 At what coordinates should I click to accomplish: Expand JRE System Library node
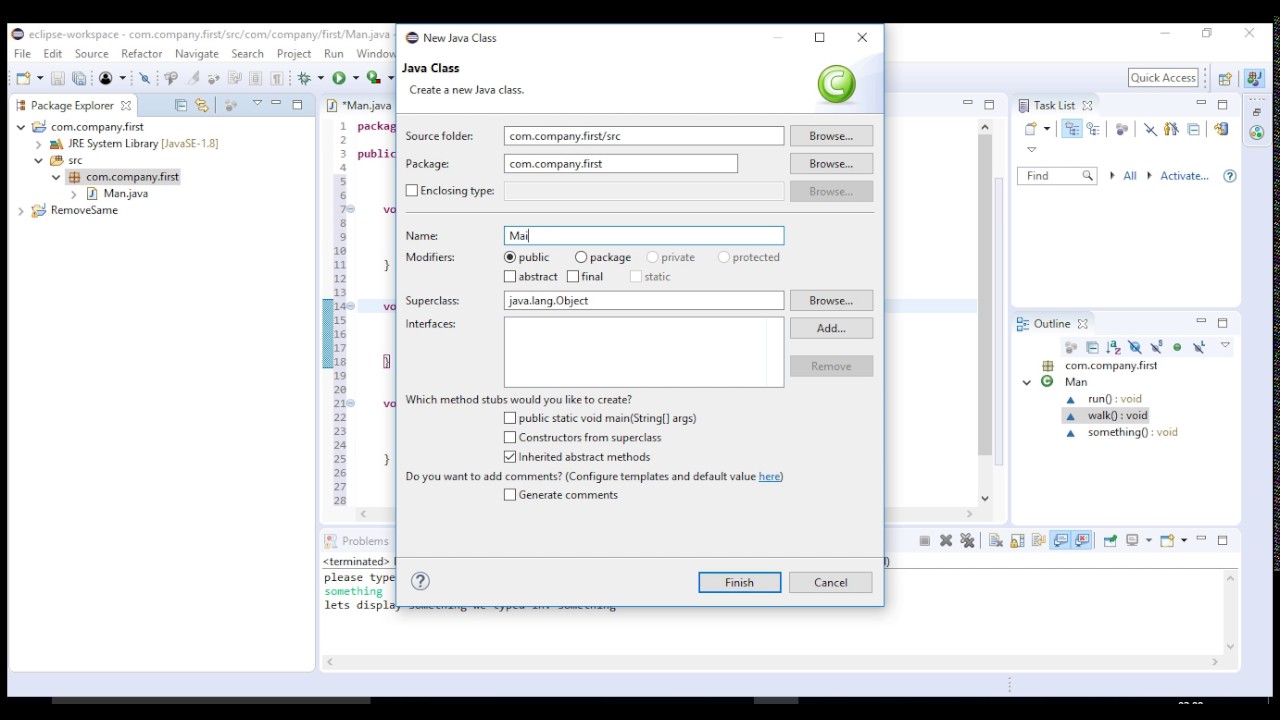(39, 144)
